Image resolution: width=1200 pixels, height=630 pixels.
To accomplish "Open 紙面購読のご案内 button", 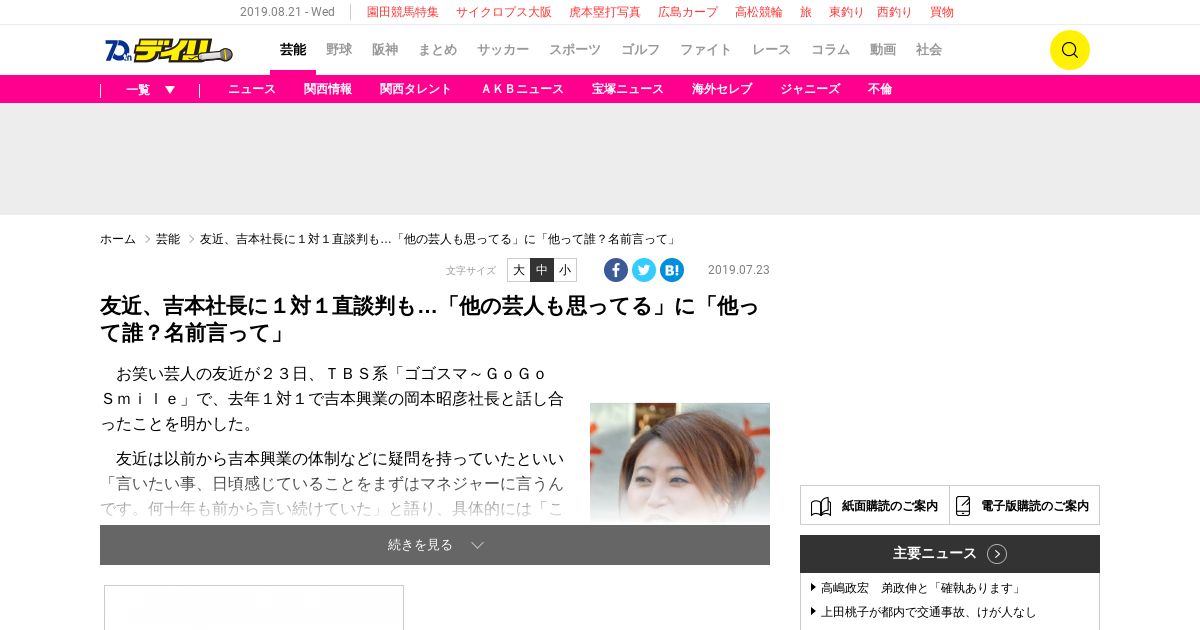I will pos(875,505).
